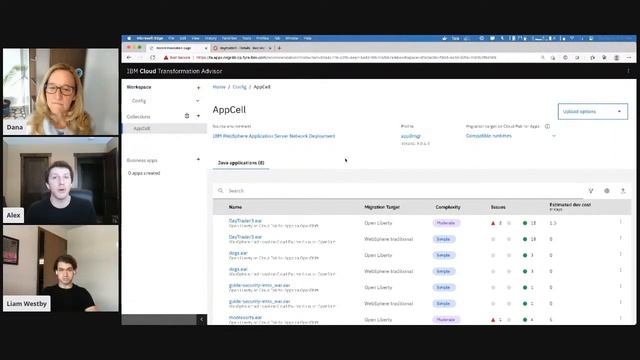Collapse the Business apps section

pyautogui.click(x=198, y=160)
